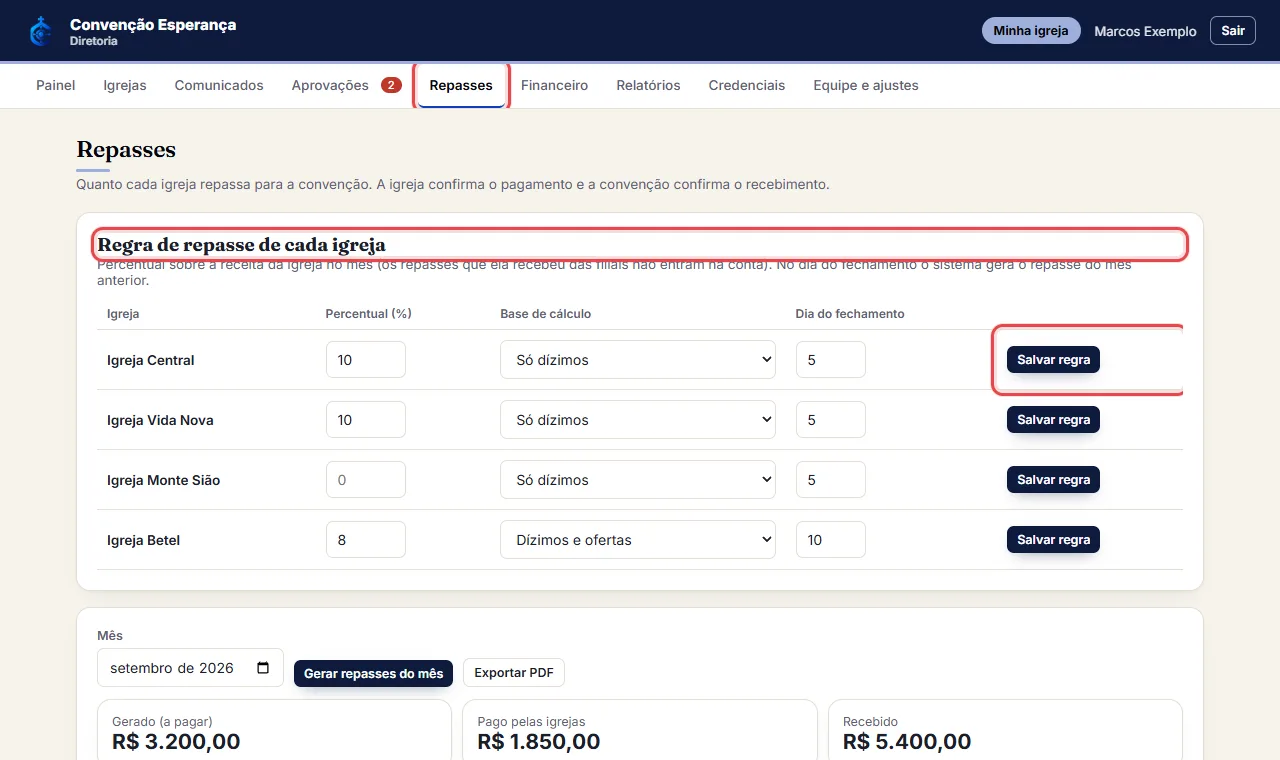Save the rule for Igreja Vida Nova

pos(1053,420)
